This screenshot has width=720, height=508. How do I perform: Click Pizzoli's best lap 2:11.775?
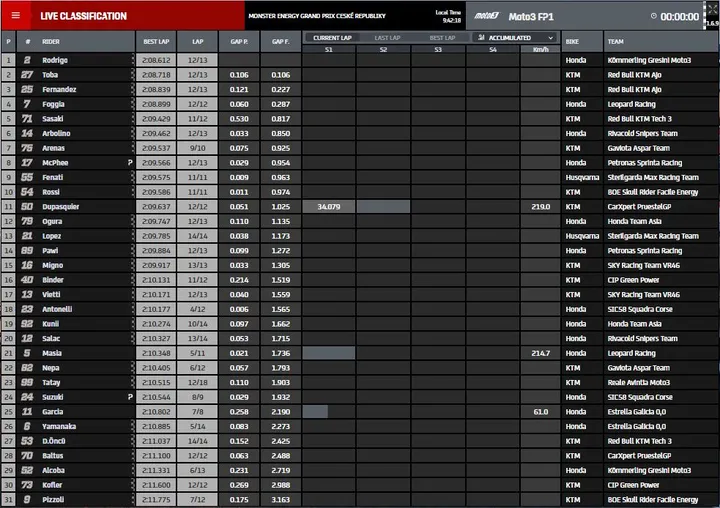tap(156, 499)
